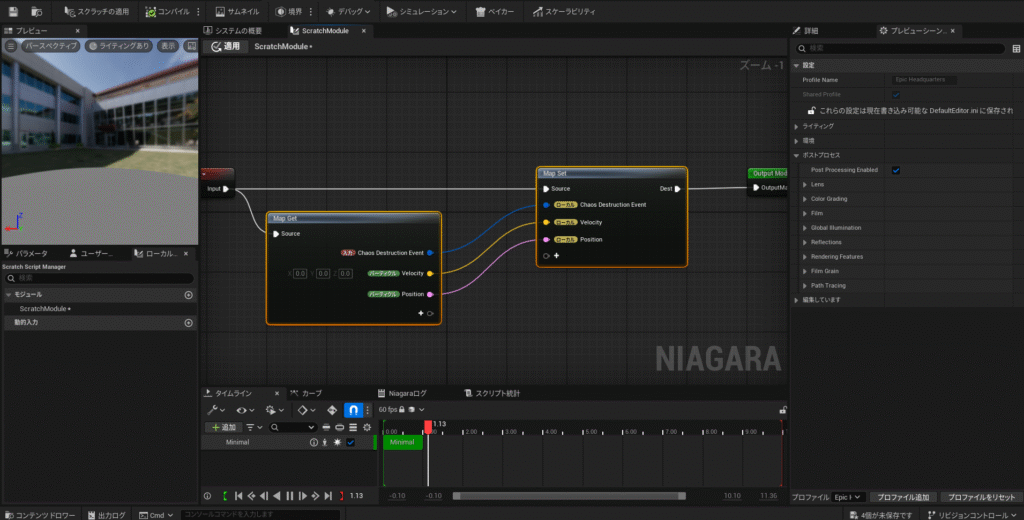The width and height of the screenshot is (1024, 520).
Task: Open timeline view options eye menu
Action: coord(245,410)
